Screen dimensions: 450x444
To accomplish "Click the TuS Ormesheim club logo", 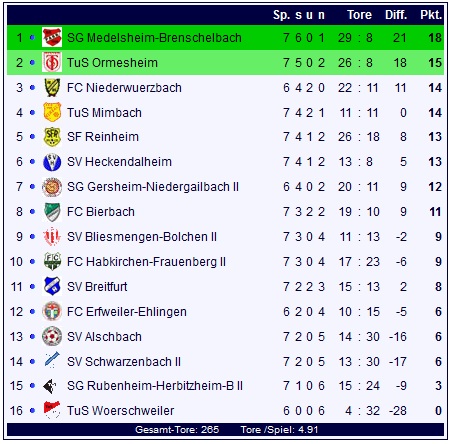I will 52,62.
